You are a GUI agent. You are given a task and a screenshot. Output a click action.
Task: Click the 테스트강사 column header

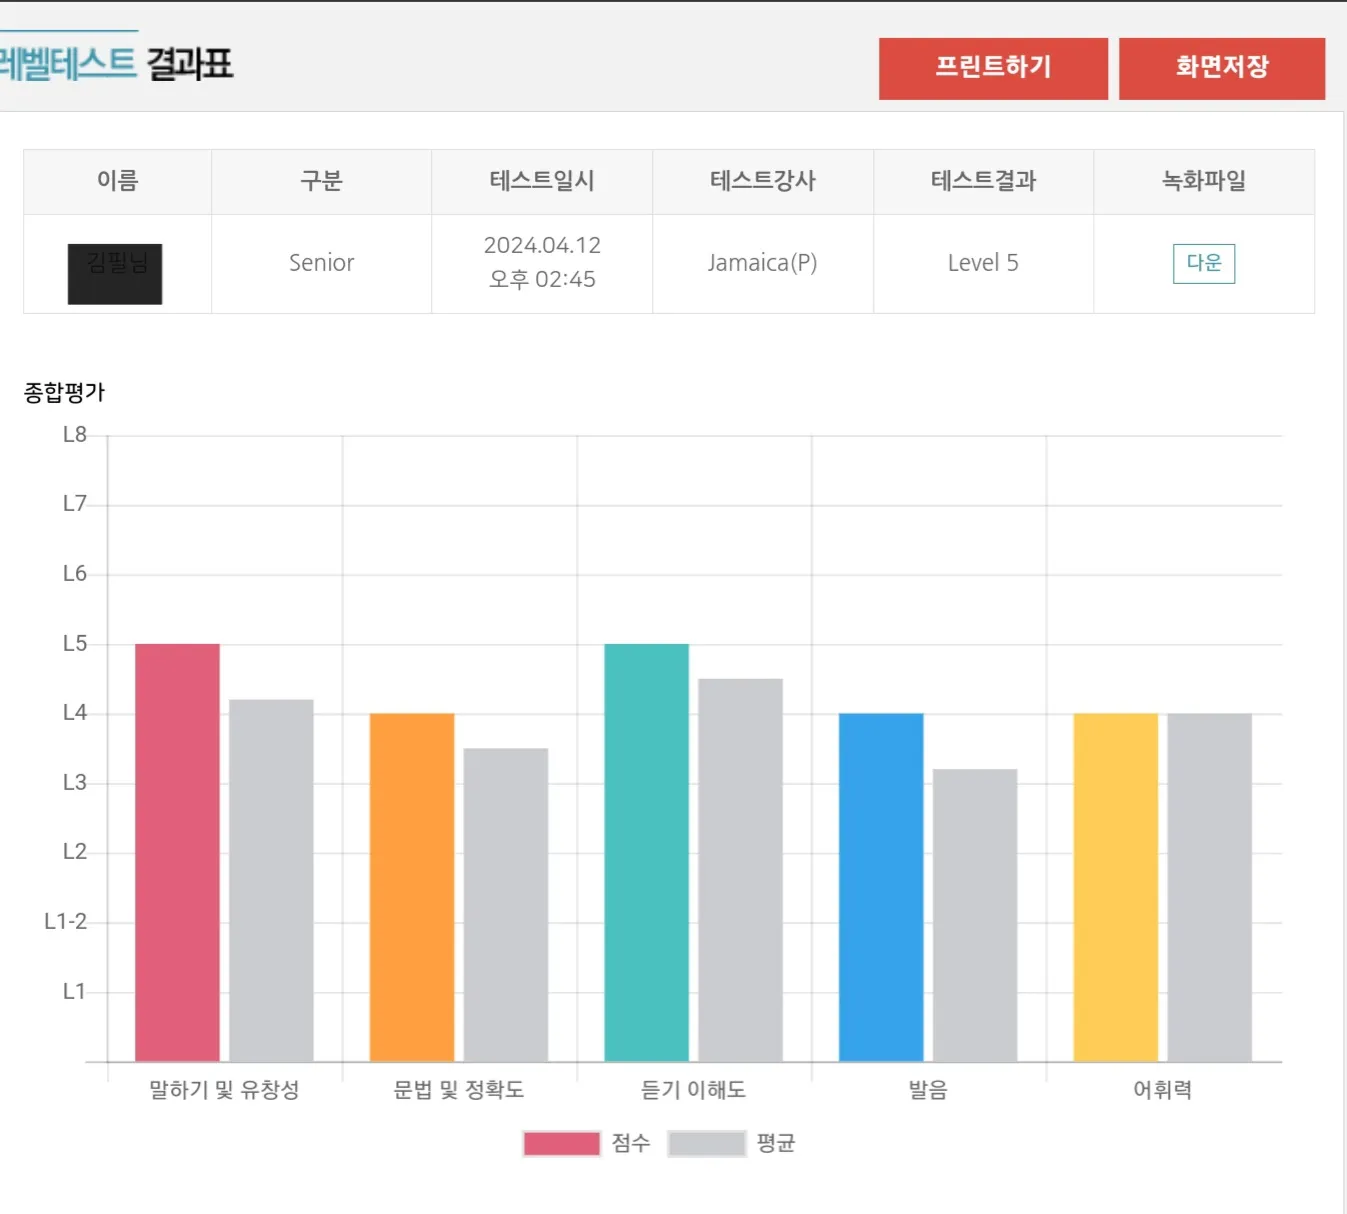click(x=762, y=181)
